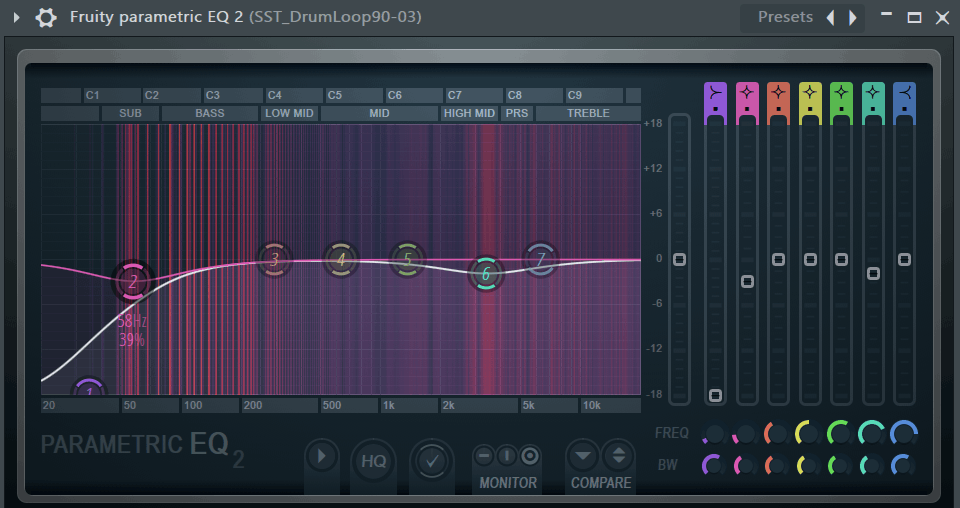Viewport: 960px width, 508px height.
Task: Click the blue band 7 filter type icon
Action: click(x=904, y=94)
